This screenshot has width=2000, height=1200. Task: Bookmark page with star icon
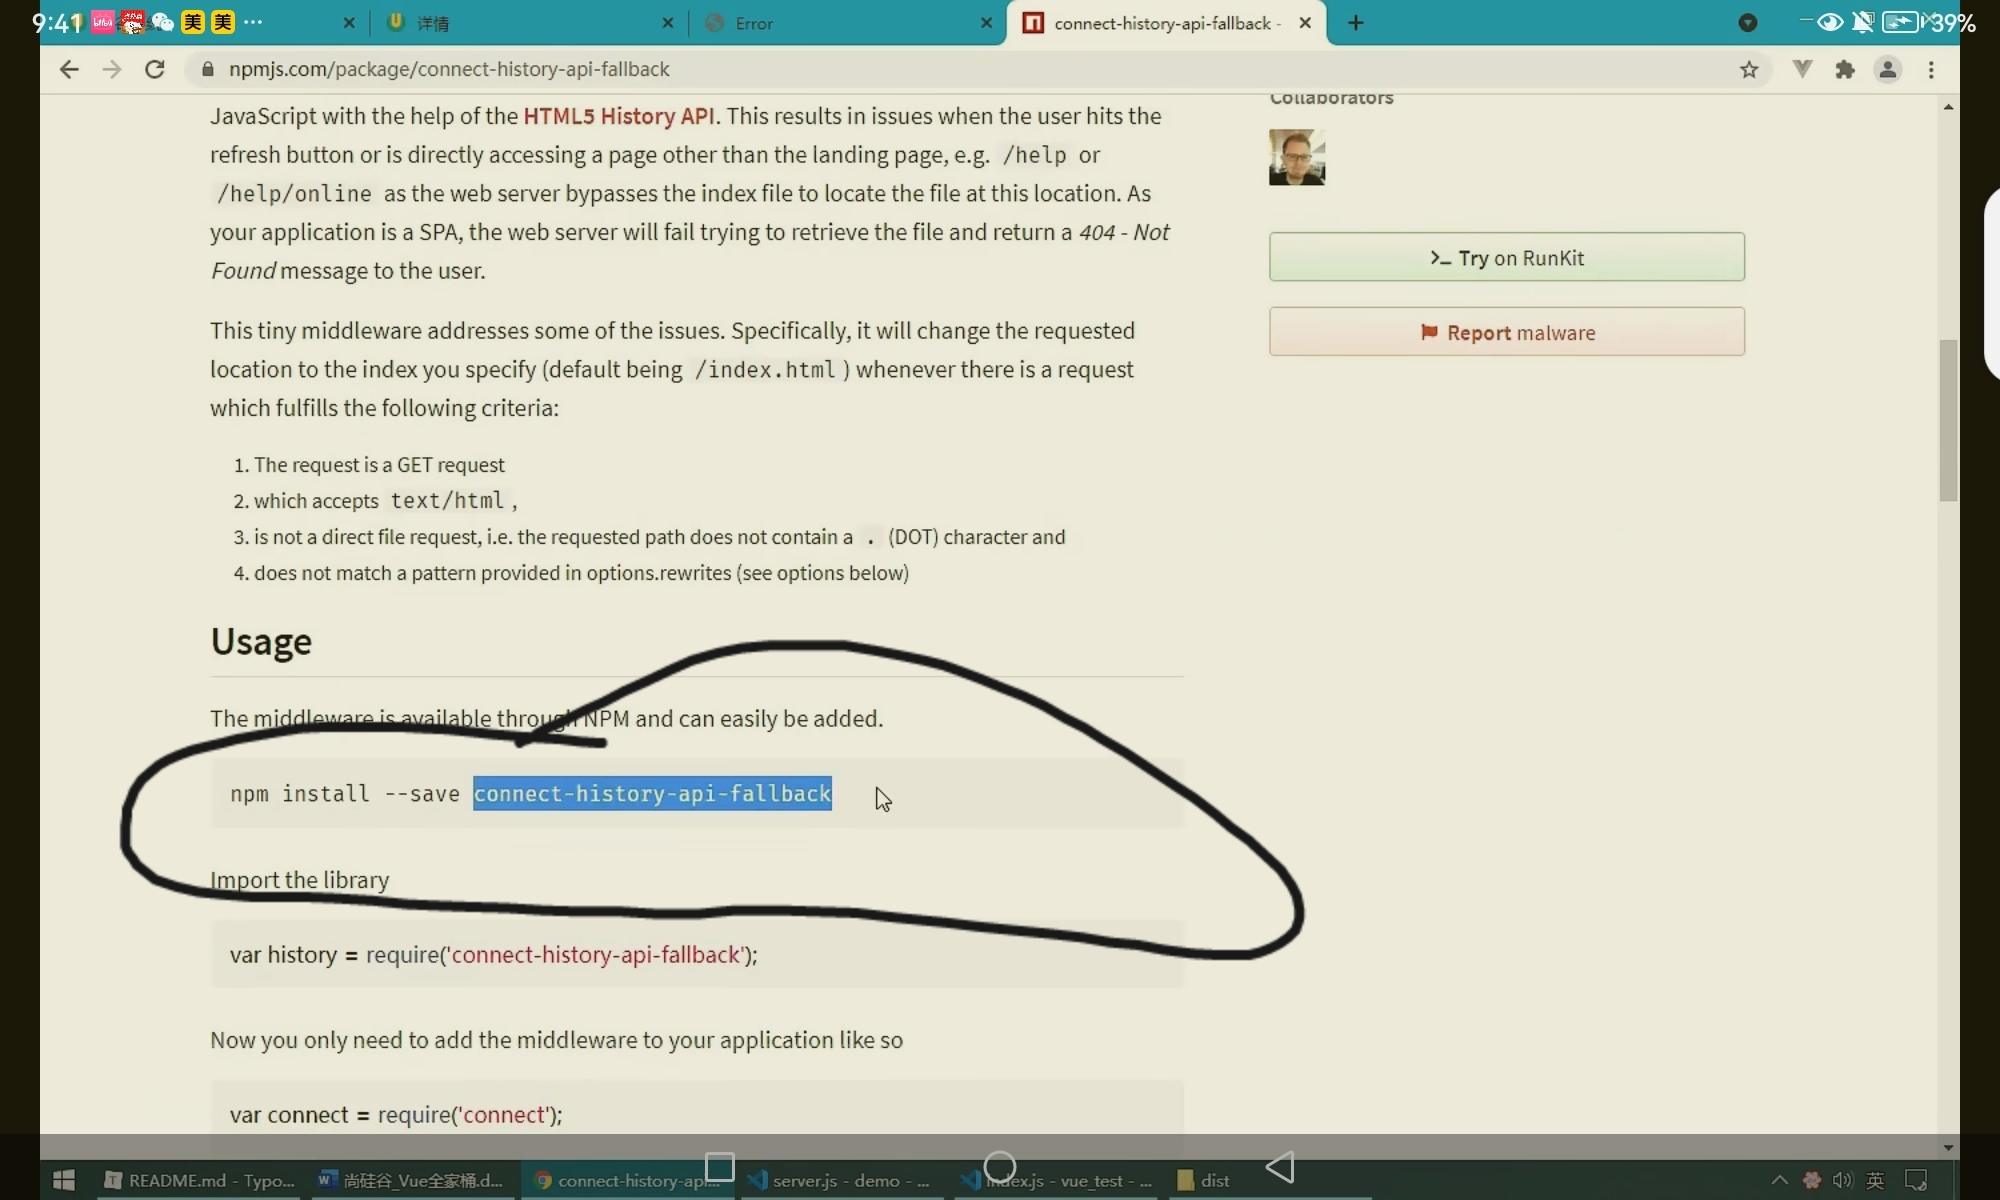[1748, 69]
